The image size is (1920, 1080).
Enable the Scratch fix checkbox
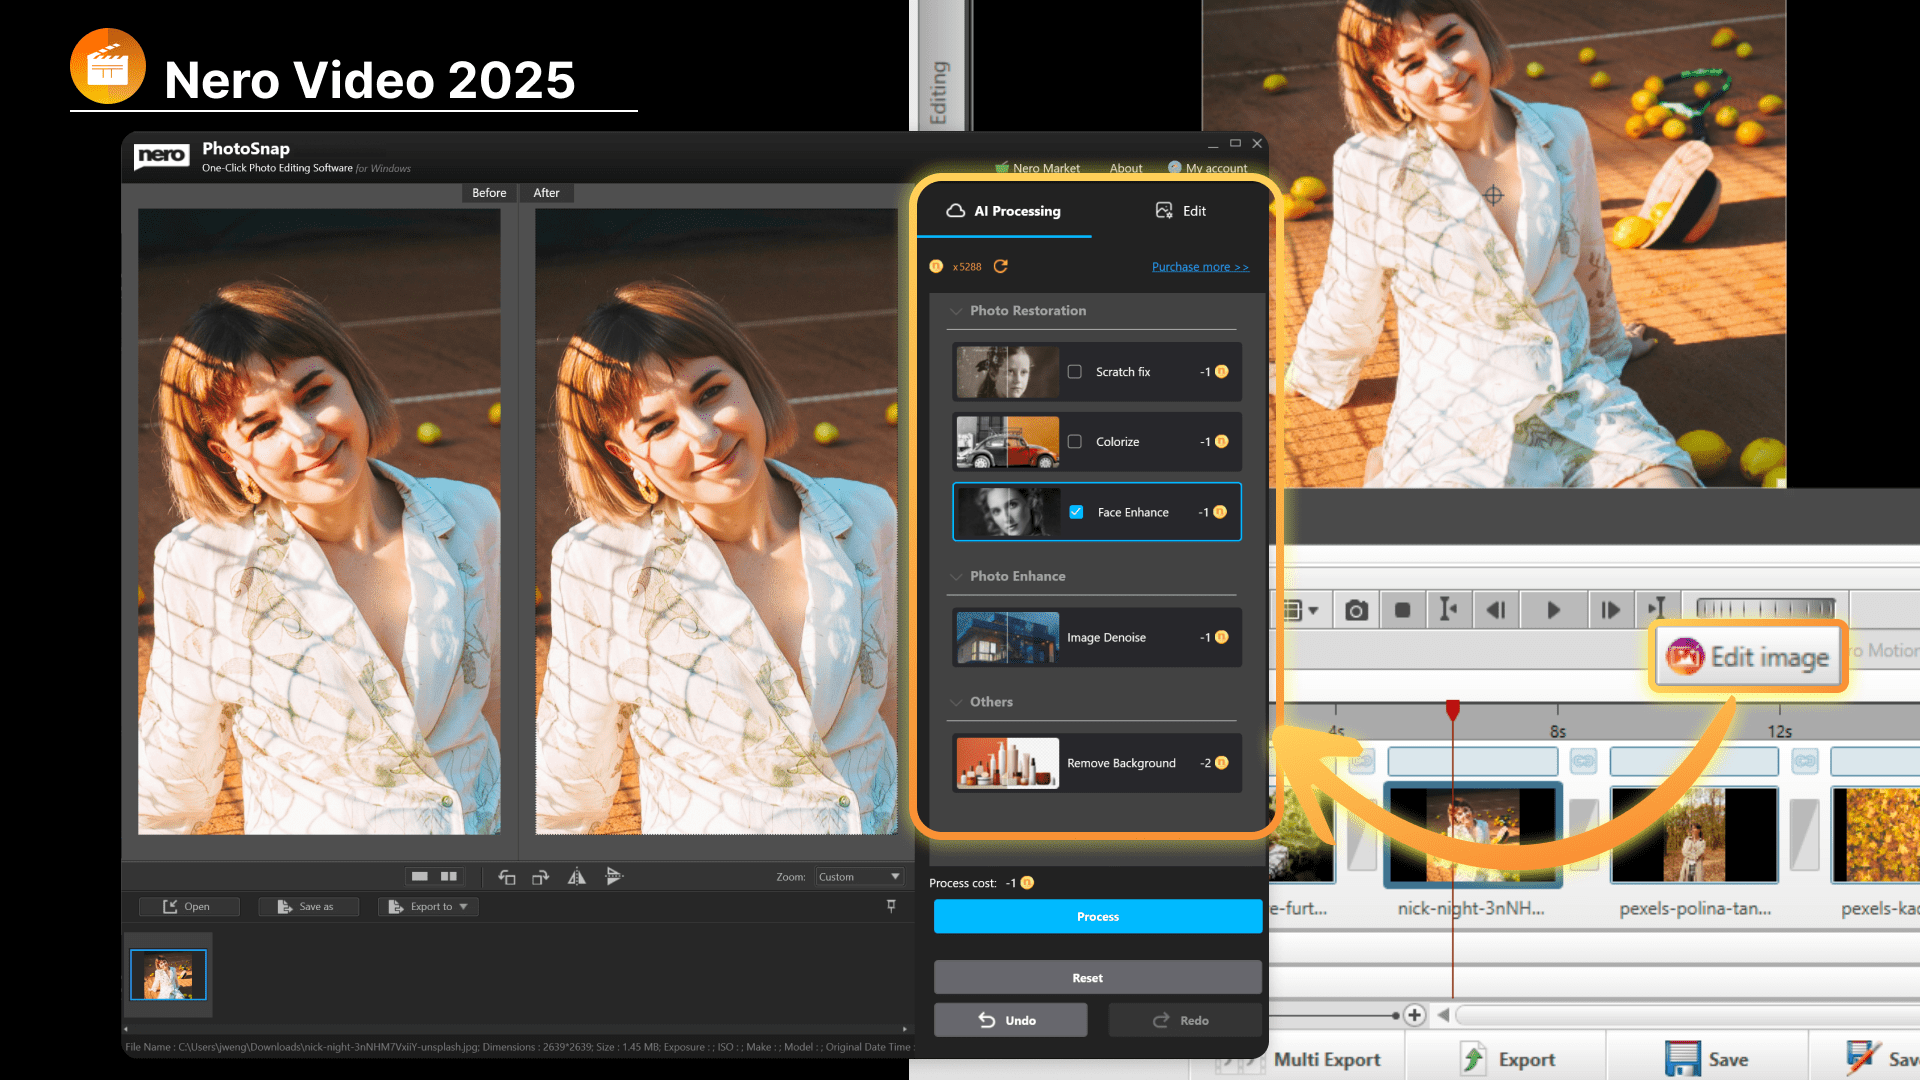[1075, 371]
